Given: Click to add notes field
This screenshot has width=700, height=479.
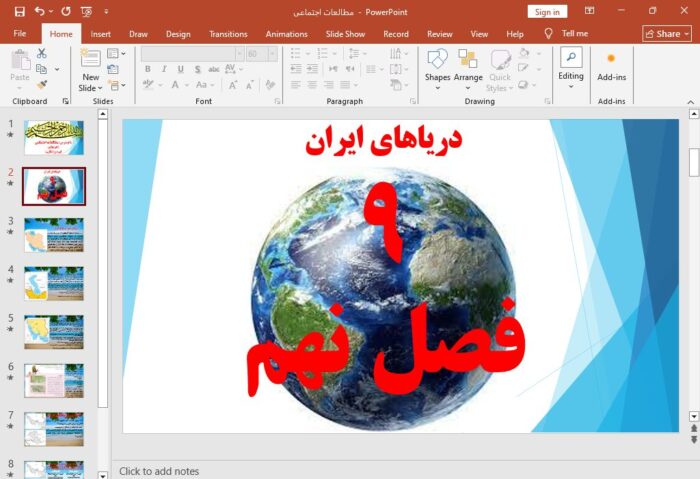Looking at the screenshot, I should (159, 471).
